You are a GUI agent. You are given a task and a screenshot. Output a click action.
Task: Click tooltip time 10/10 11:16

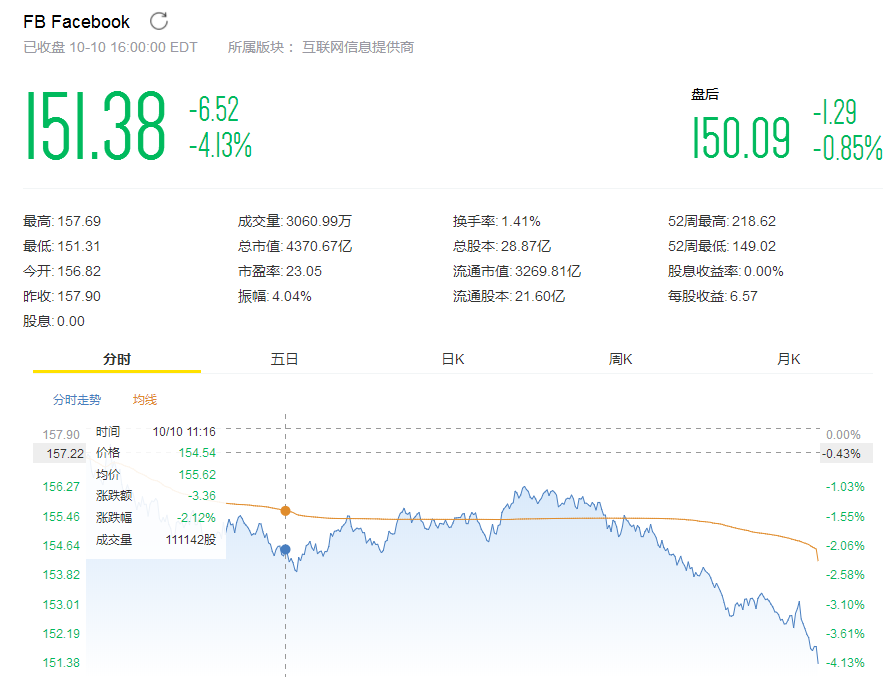pyautogui.click(x=184, y=432)
